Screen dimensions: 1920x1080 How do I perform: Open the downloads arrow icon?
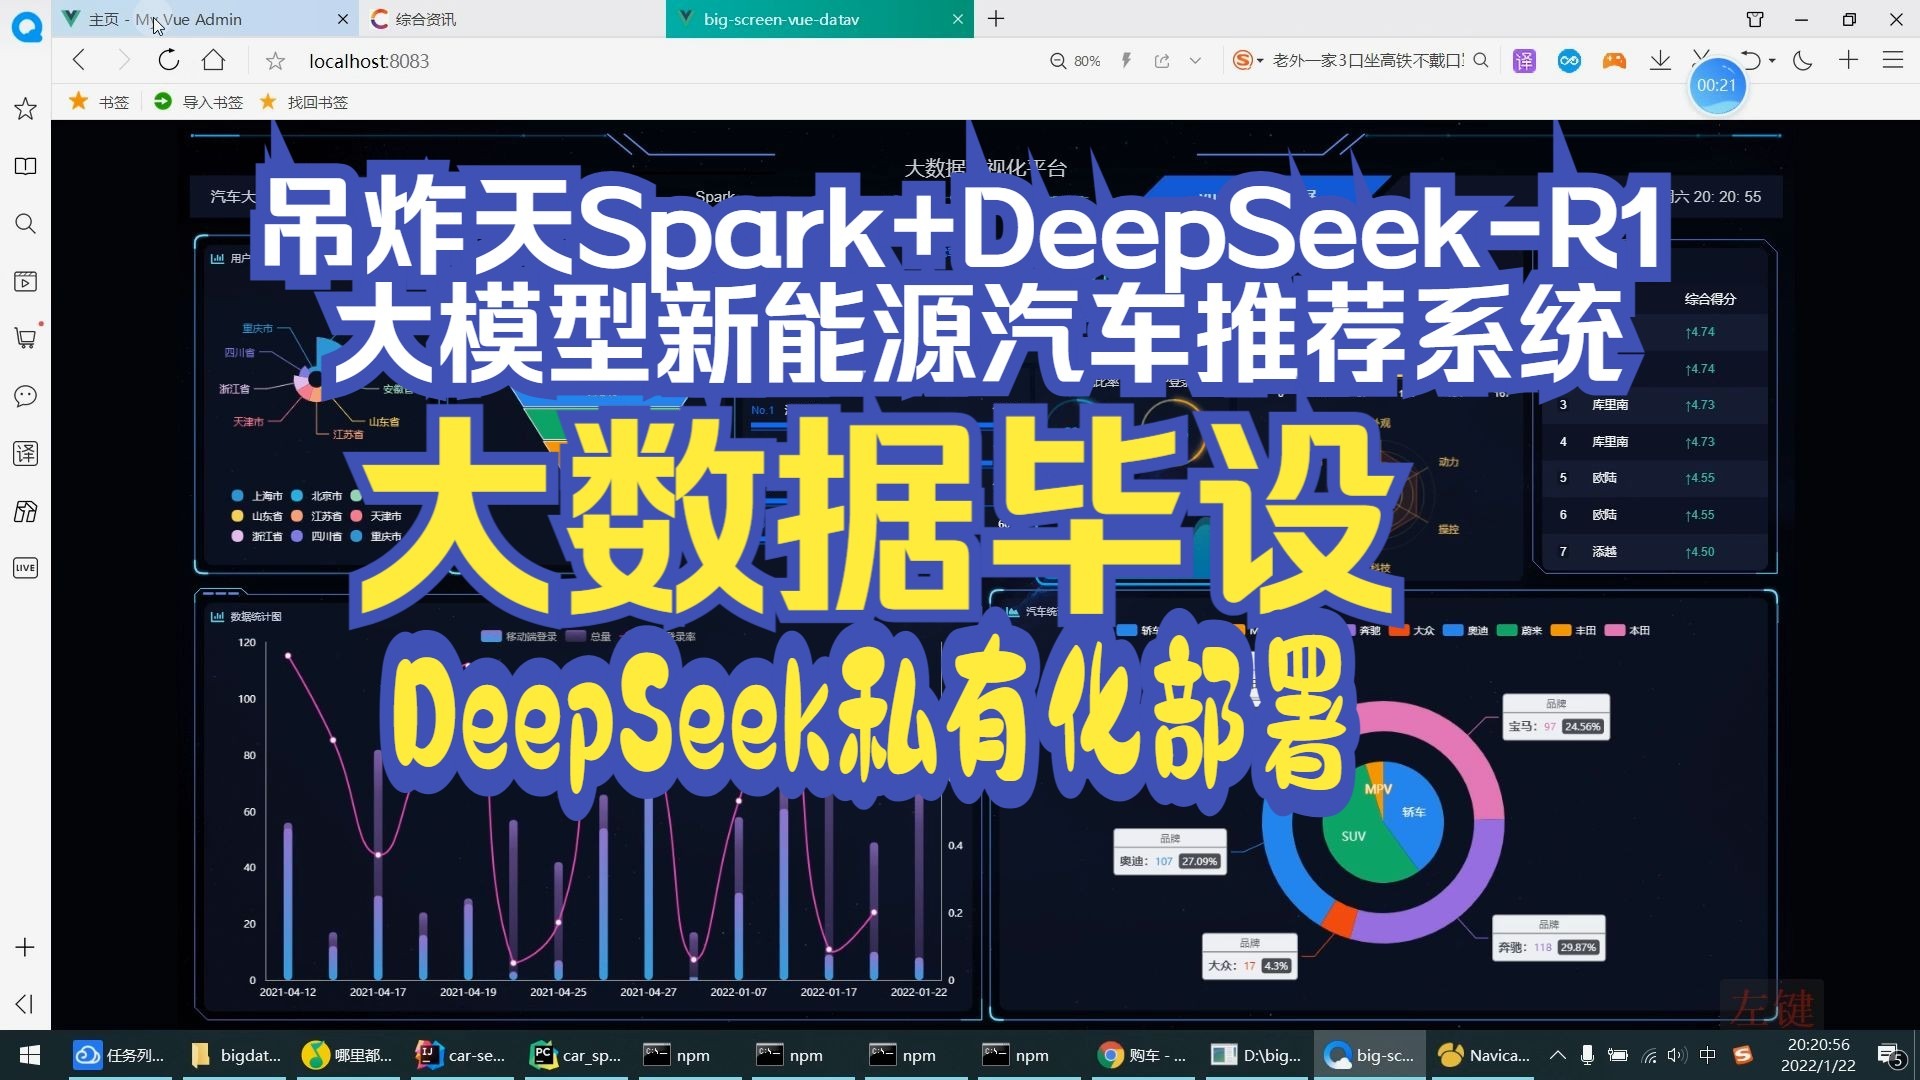(x=1660, y=61)
